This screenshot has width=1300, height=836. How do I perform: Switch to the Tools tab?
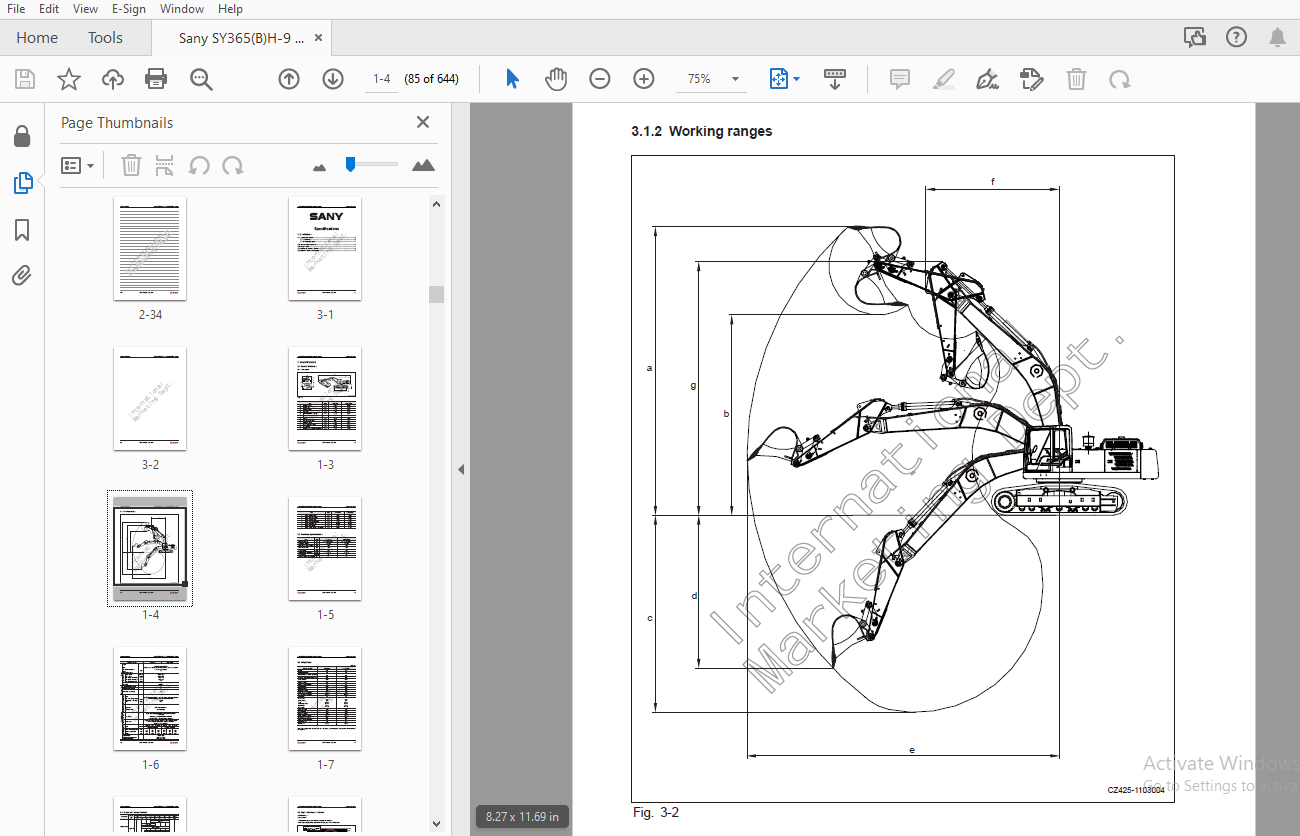coord(105,38)
